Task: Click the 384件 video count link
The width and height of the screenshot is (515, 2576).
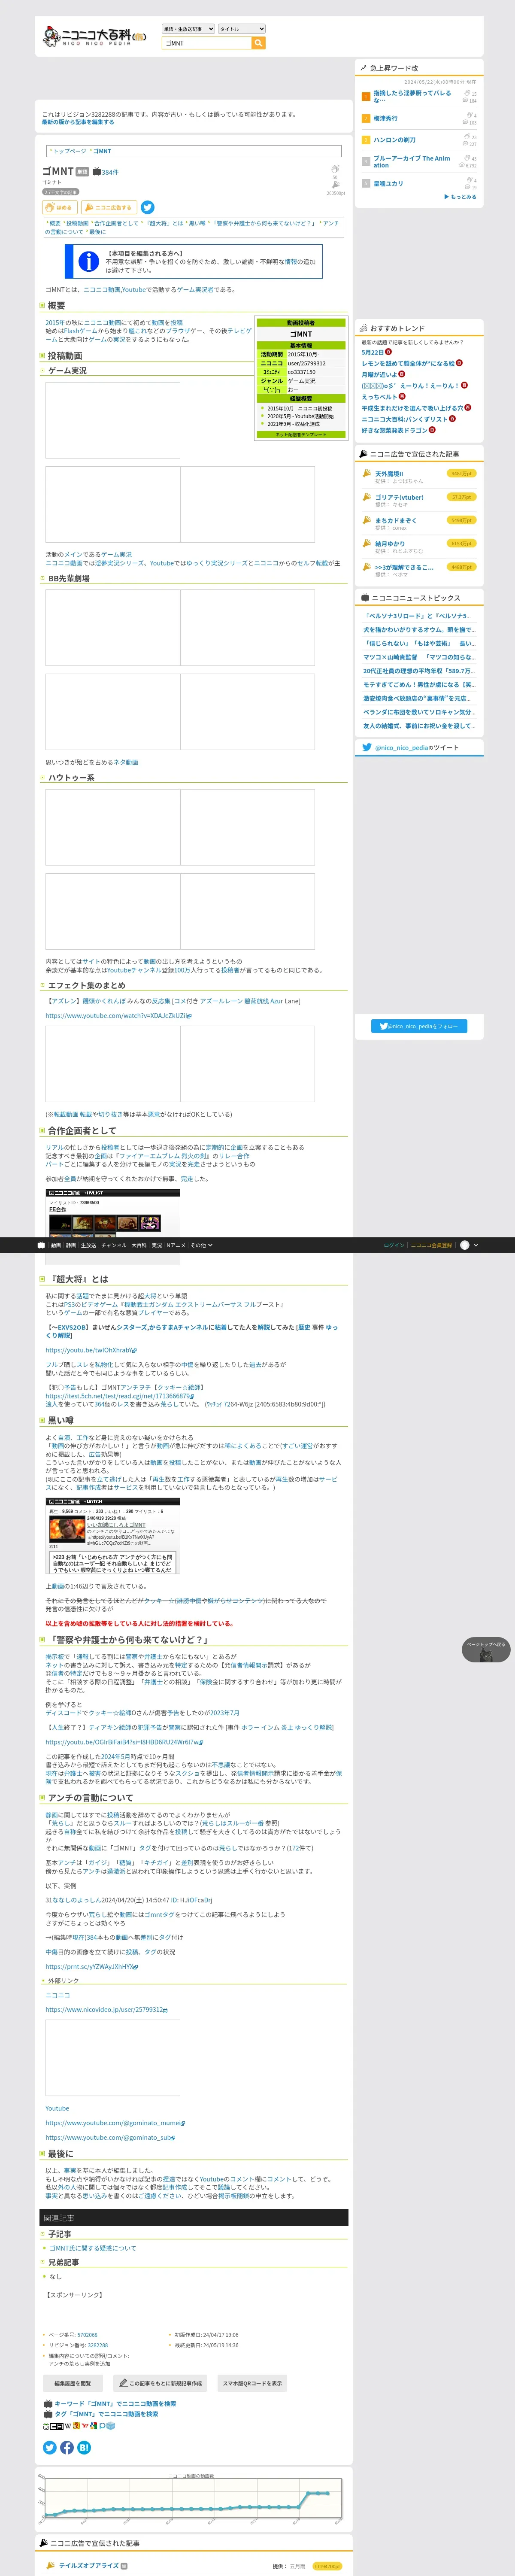Action: point(110,172)
